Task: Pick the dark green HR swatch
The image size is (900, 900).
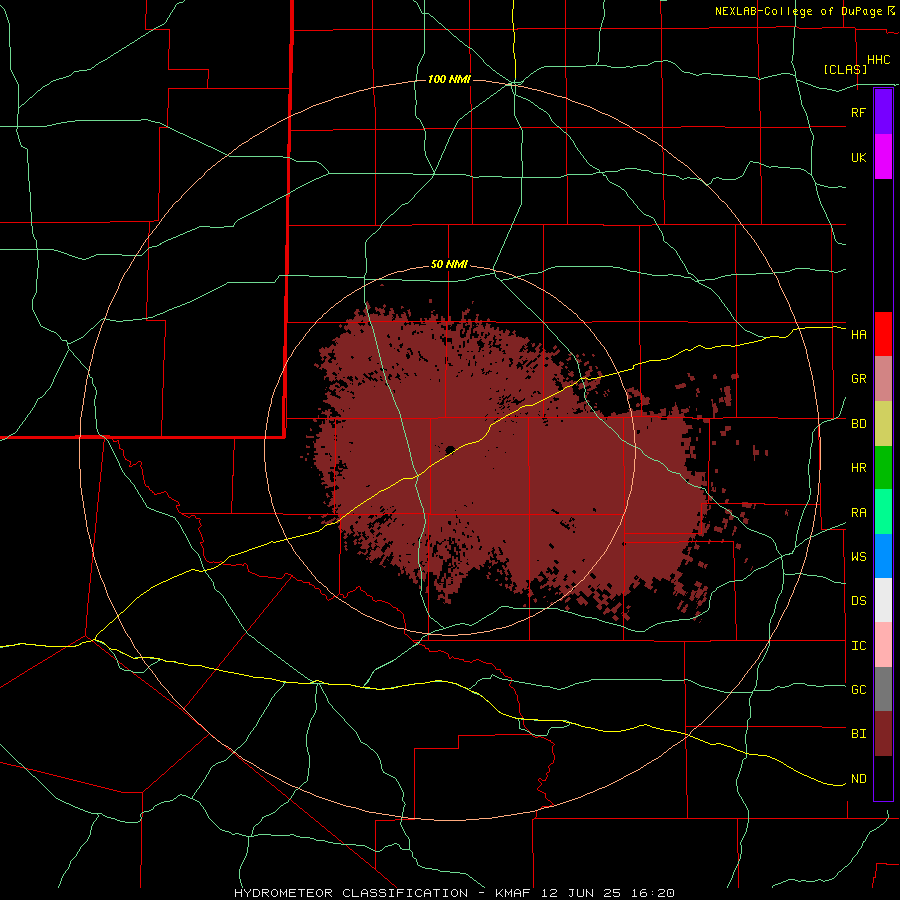Action: tap(883, 468)
